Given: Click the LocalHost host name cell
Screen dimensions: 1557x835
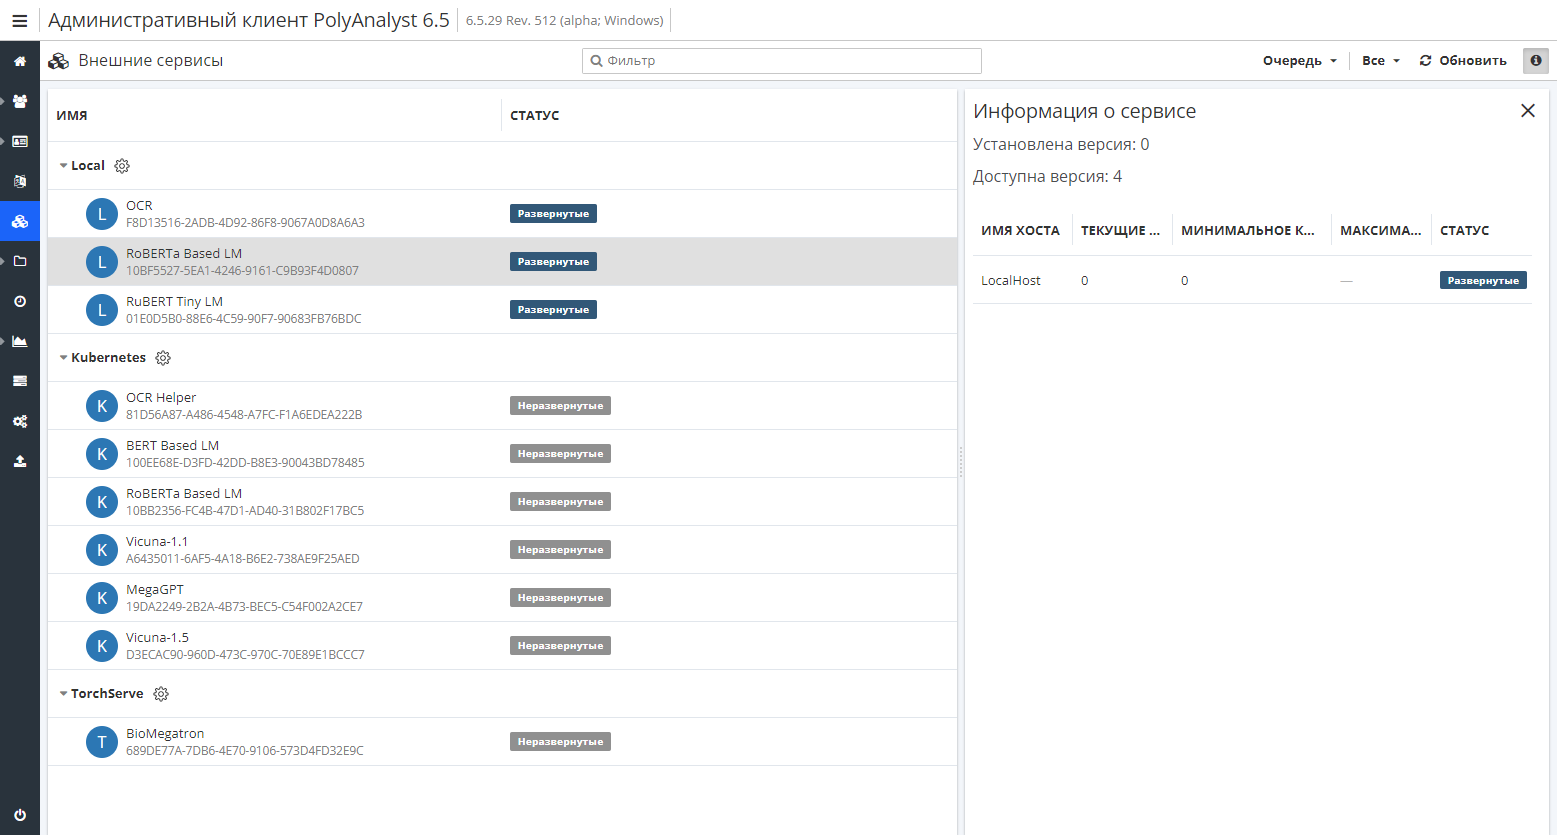Looking at the screenshot, I should 1010,281.
